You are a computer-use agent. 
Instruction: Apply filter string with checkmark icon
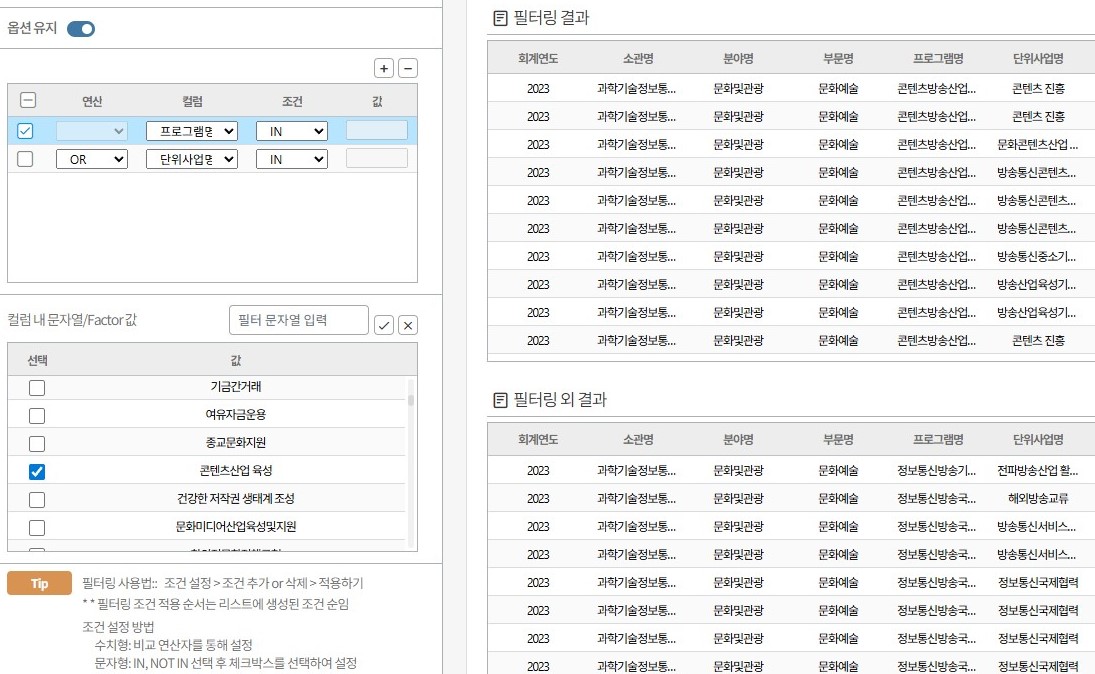click(384, 325)
